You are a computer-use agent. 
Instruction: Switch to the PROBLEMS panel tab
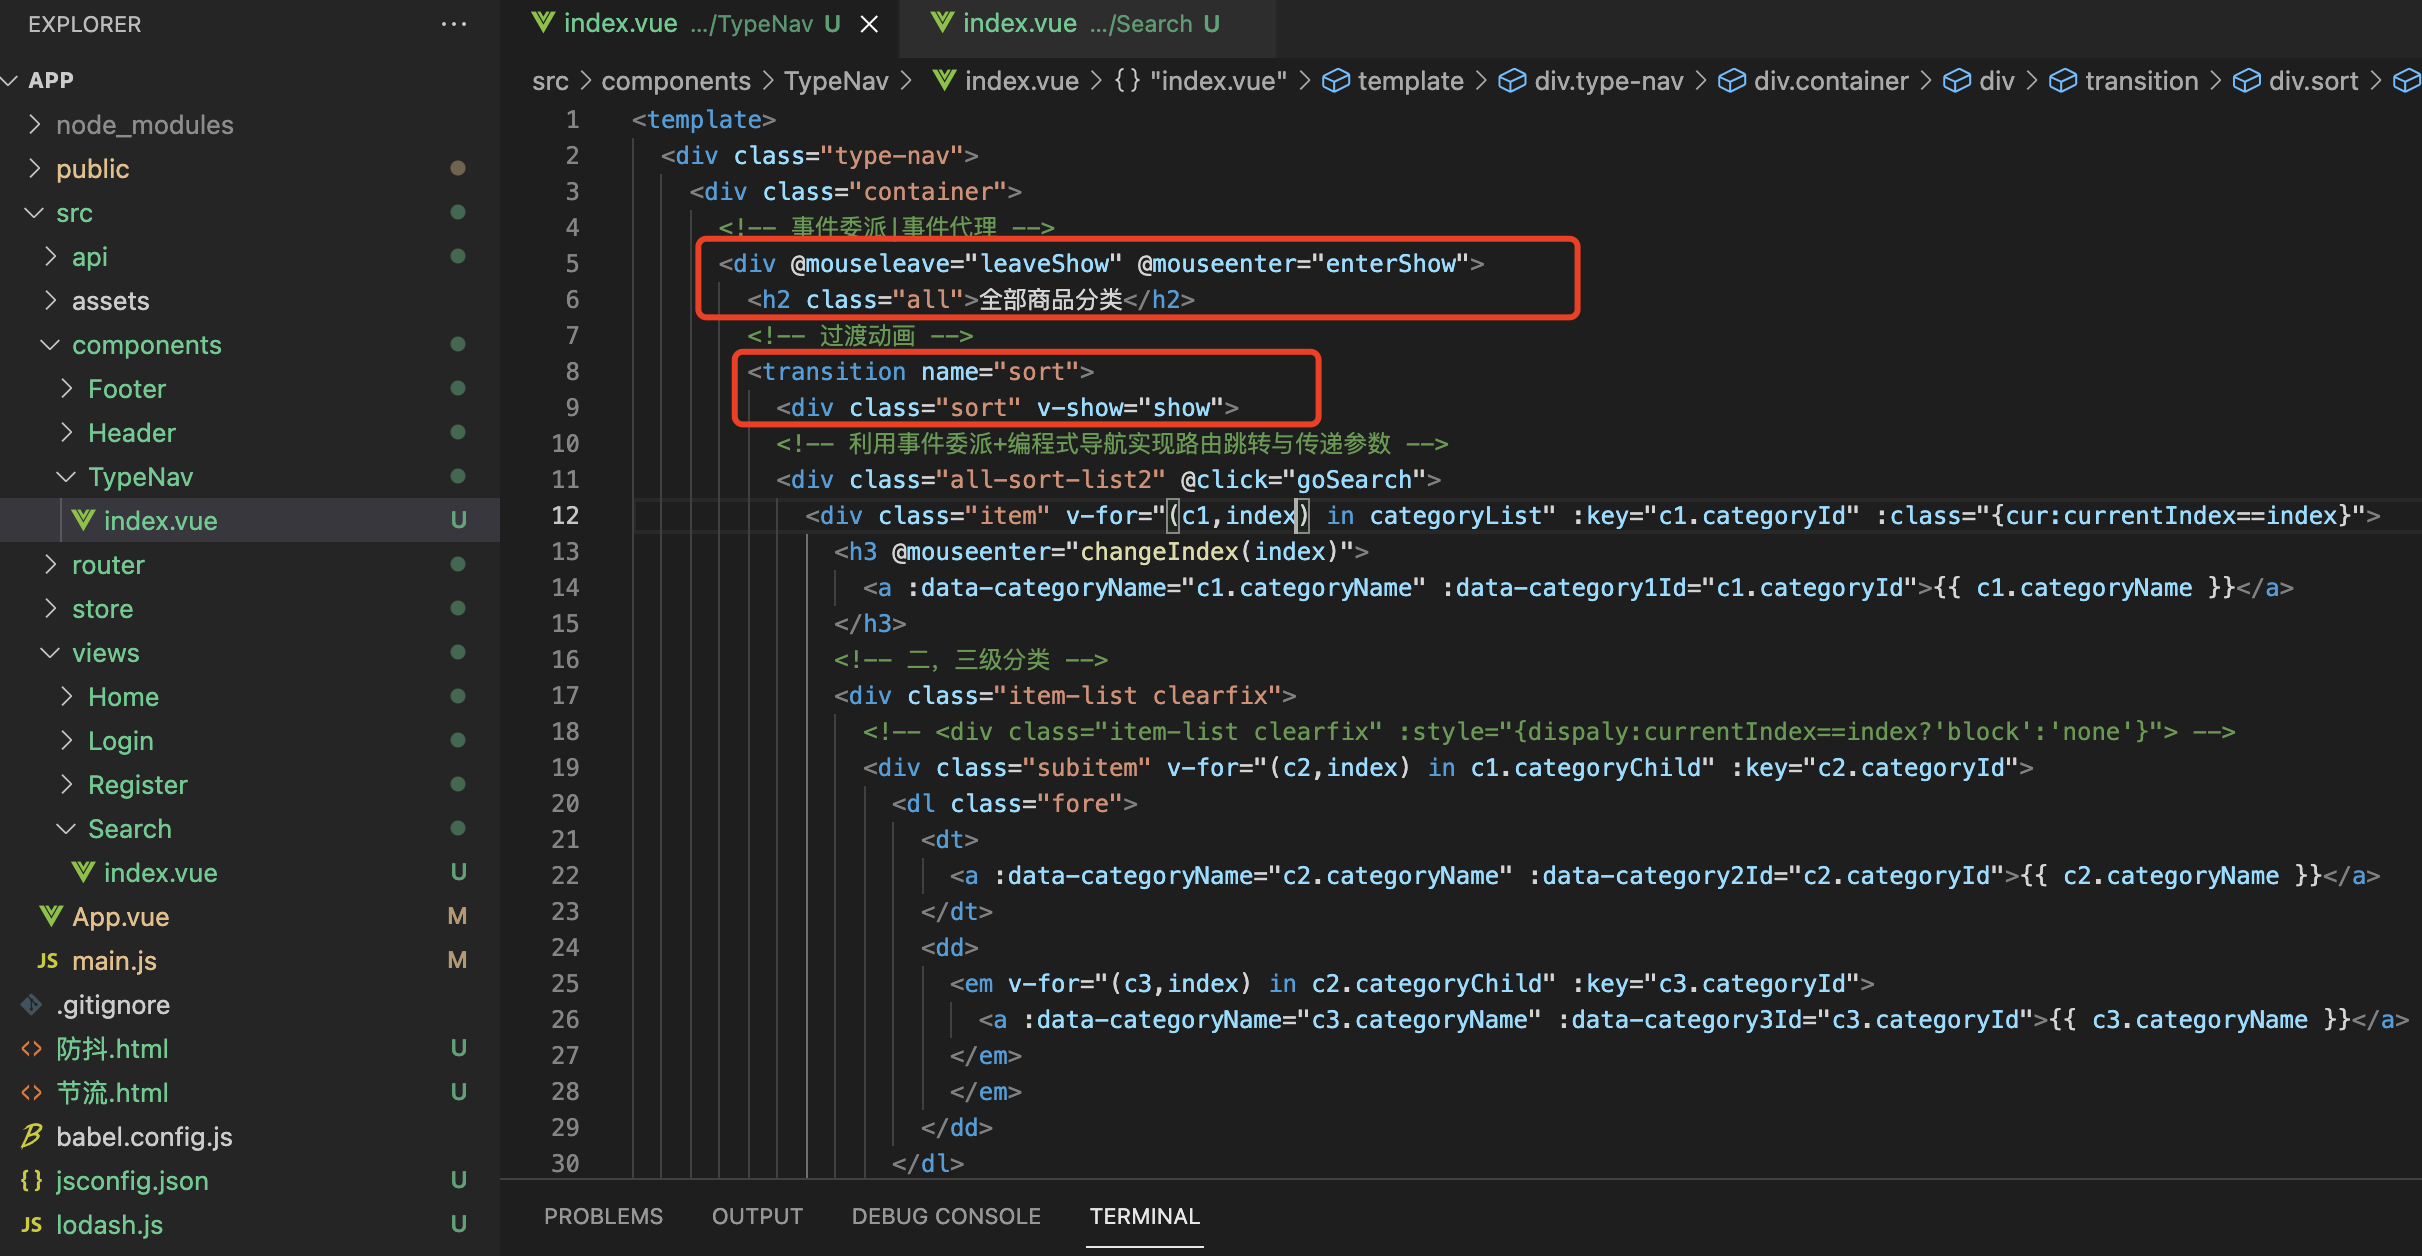603,1216
